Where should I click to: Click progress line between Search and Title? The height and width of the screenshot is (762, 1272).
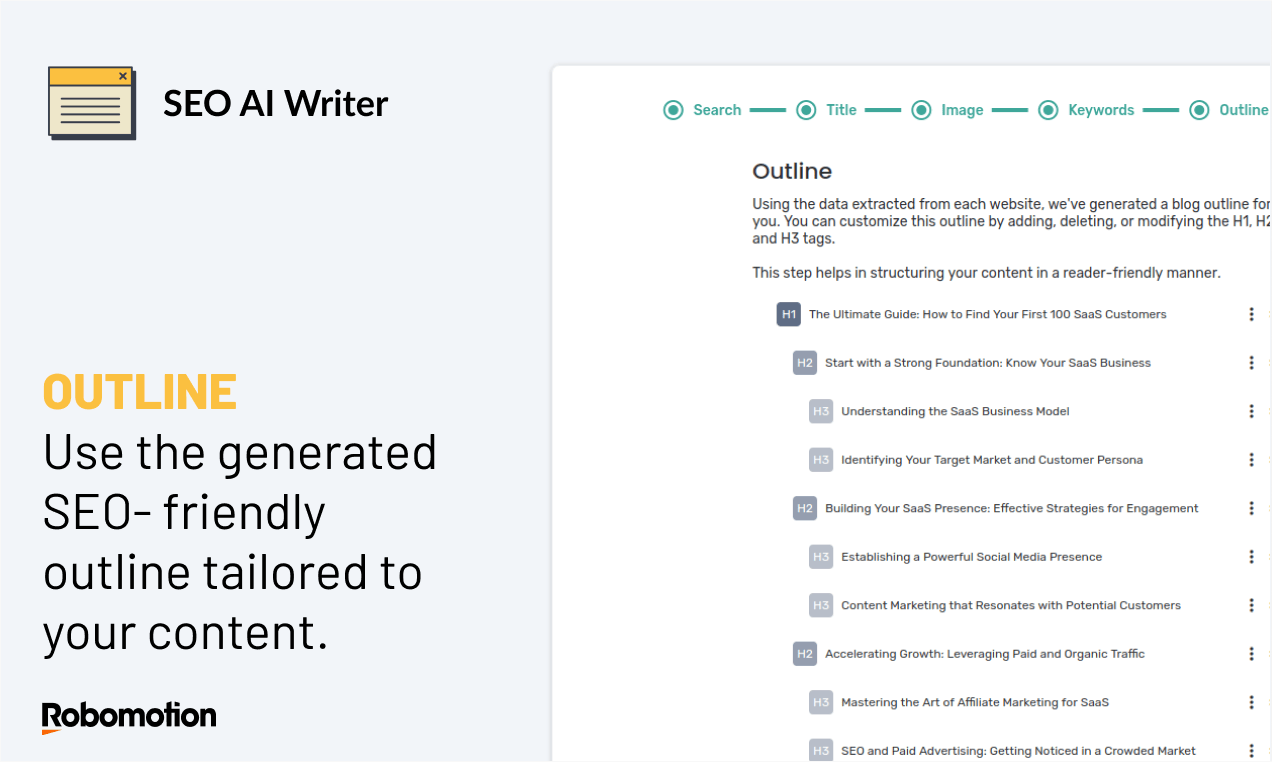click(x=768, y=110)
